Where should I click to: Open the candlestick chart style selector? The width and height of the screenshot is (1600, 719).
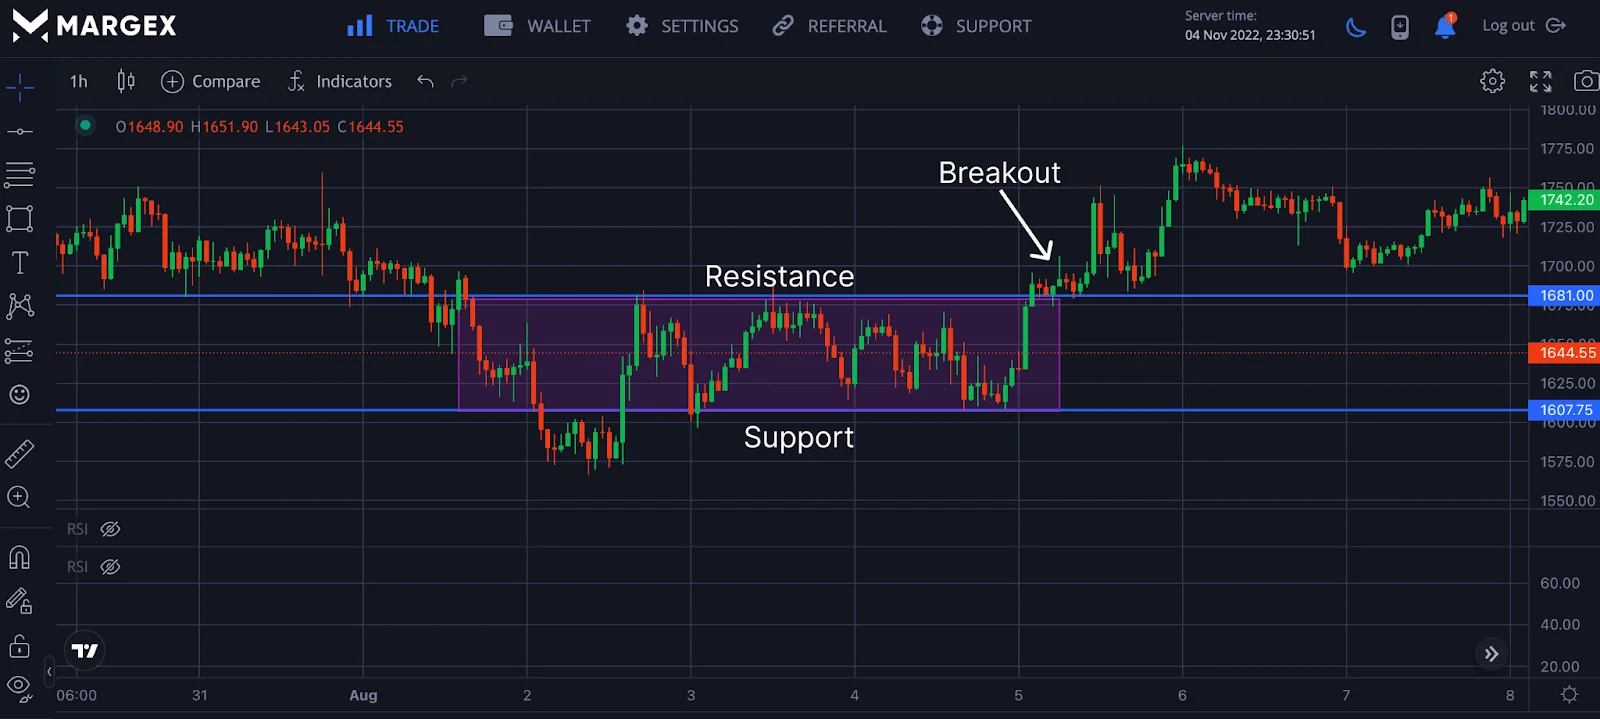coord(126,81)
